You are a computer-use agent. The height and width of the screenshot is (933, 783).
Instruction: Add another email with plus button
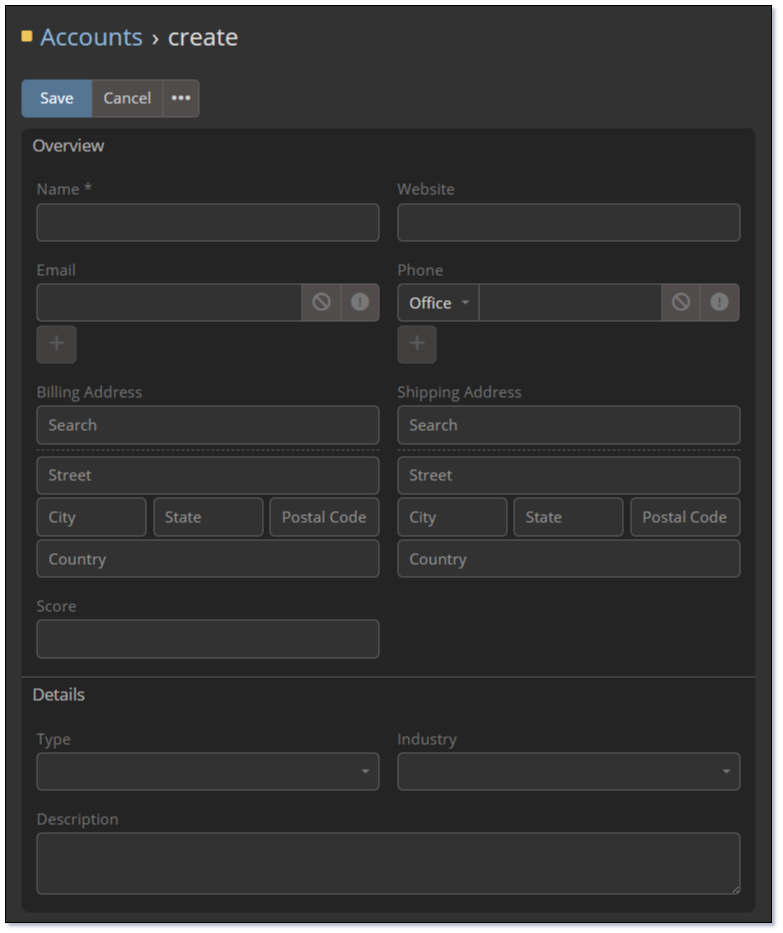57,344
